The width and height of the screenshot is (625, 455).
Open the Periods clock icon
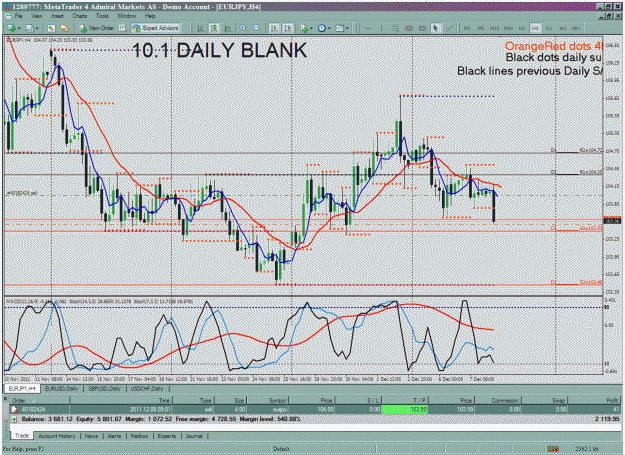(322, 28)
